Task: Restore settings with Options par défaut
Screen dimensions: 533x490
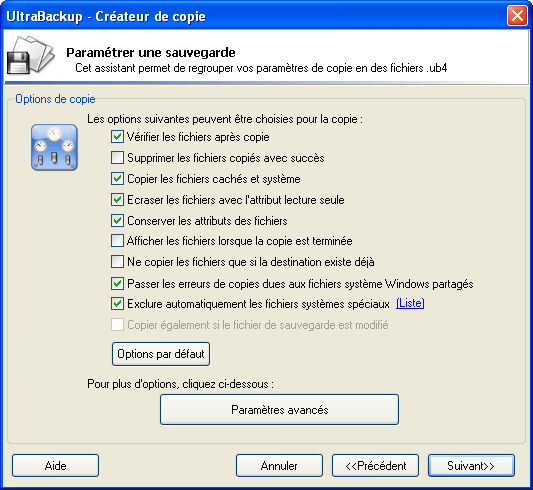Action: pos(161,354)
